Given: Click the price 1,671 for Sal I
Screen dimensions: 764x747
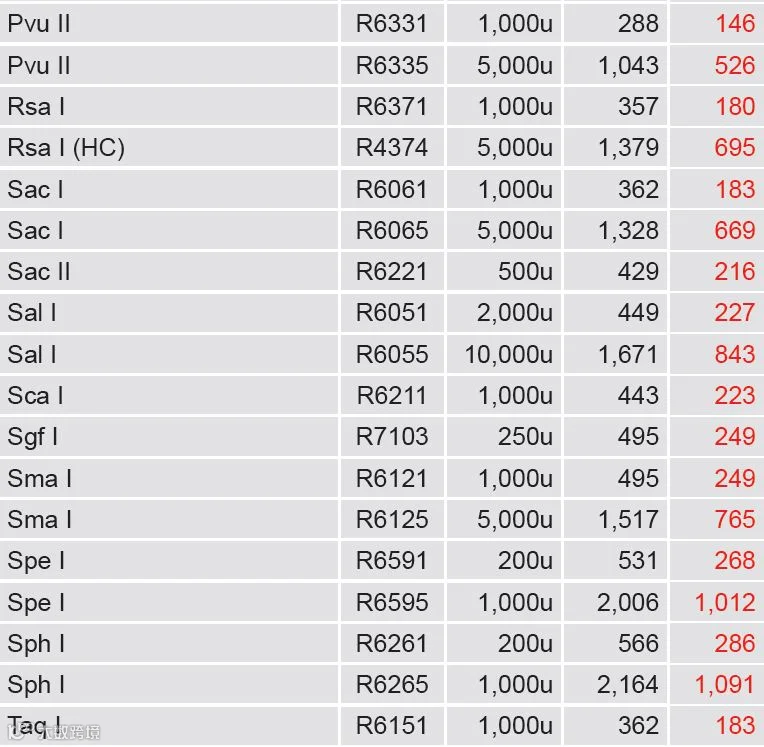Looking at the screenshot, I should point(628,354).
